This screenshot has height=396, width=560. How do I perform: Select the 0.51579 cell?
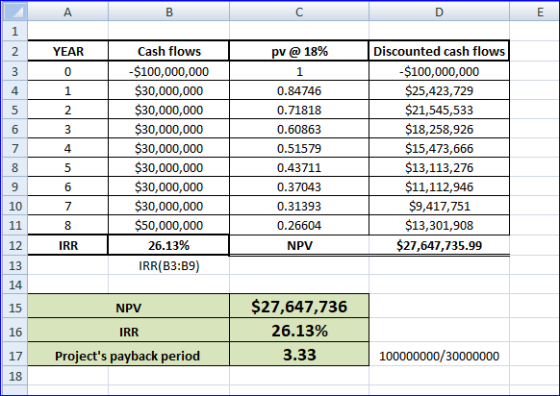pos(299,148)
